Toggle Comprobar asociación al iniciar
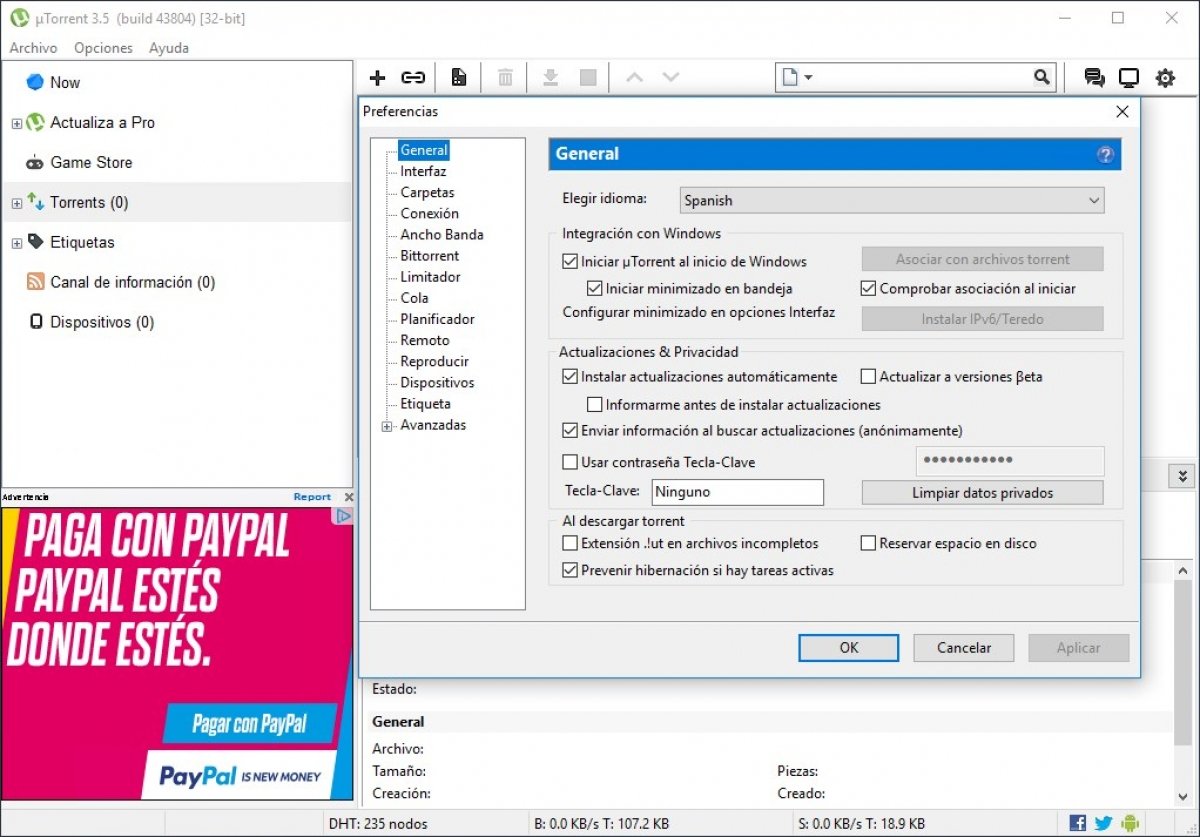 868,288
